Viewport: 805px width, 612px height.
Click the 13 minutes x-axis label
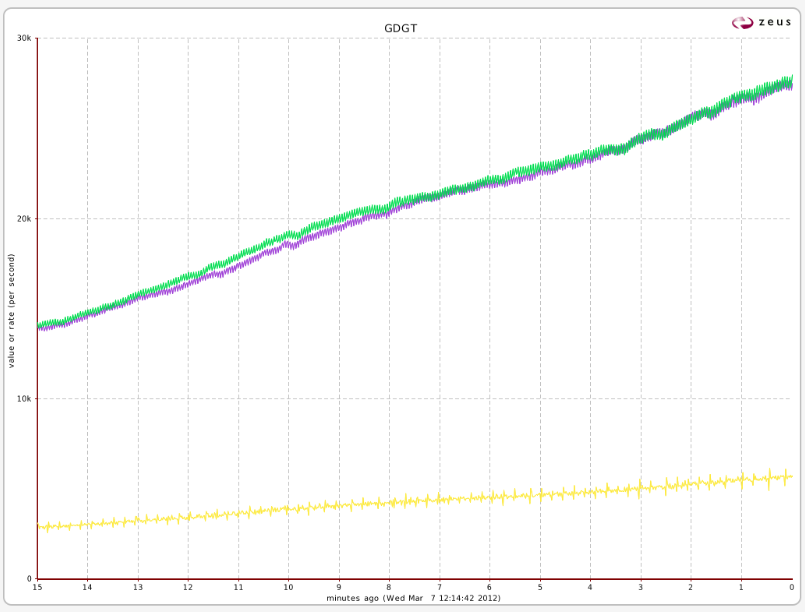pos(138,587)
